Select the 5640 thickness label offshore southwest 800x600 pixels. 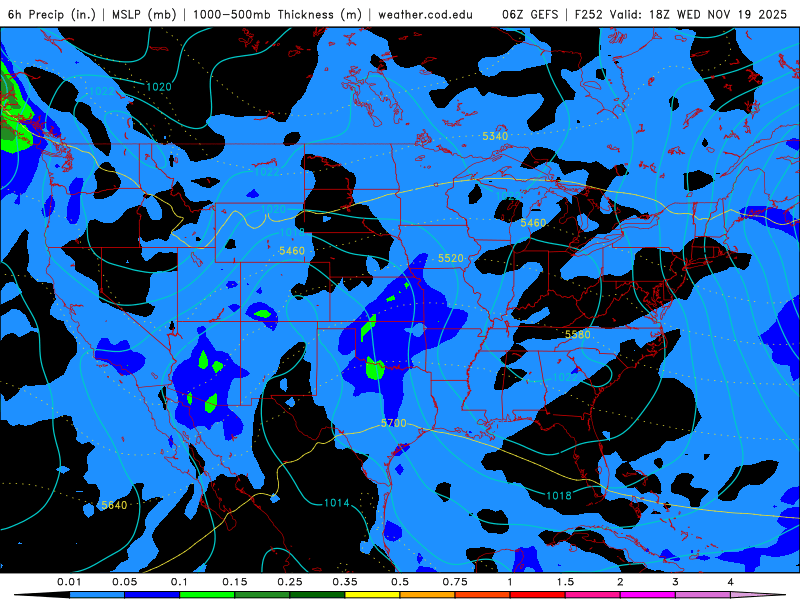click(114, 505)
